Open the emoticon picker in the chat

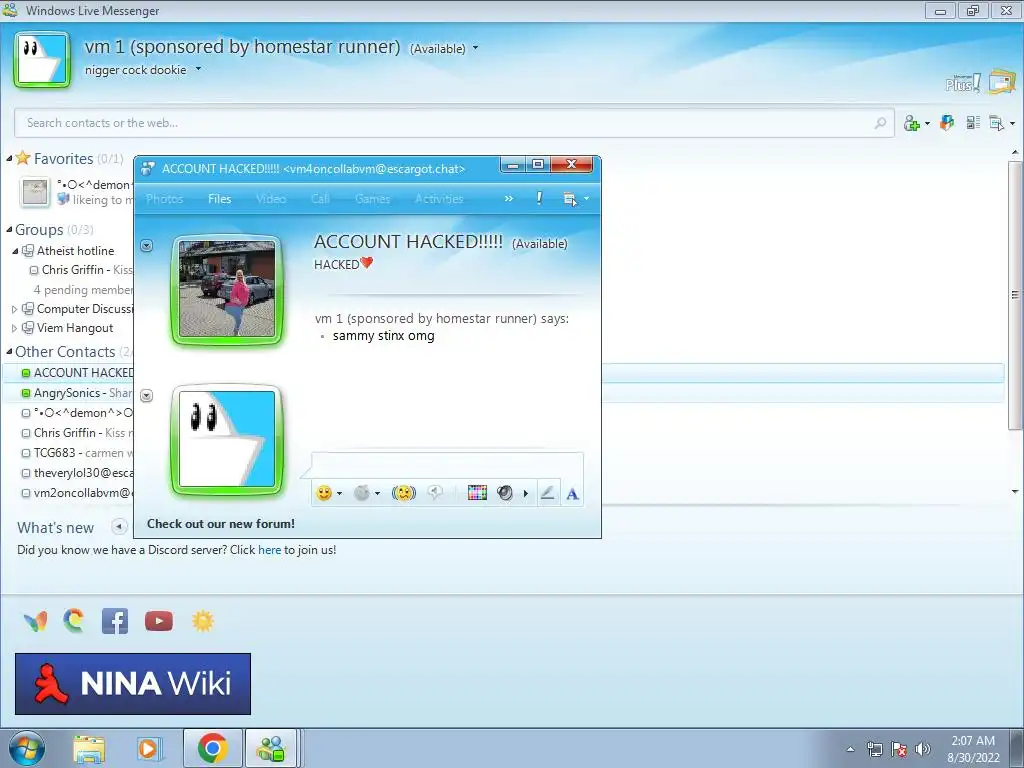point(324,493)
